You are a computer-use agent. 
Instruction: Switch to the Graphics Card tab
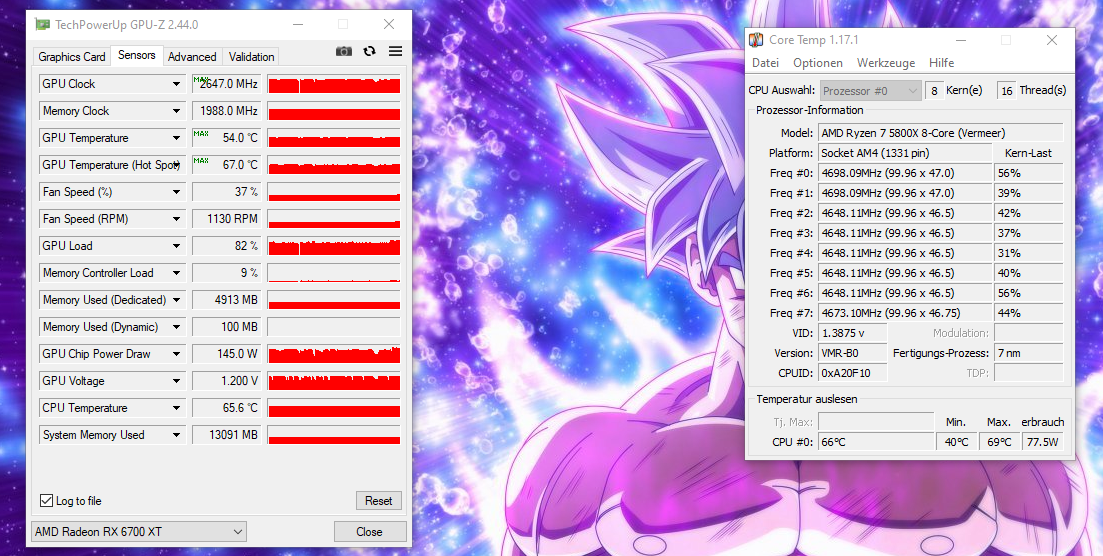(72, 57)
